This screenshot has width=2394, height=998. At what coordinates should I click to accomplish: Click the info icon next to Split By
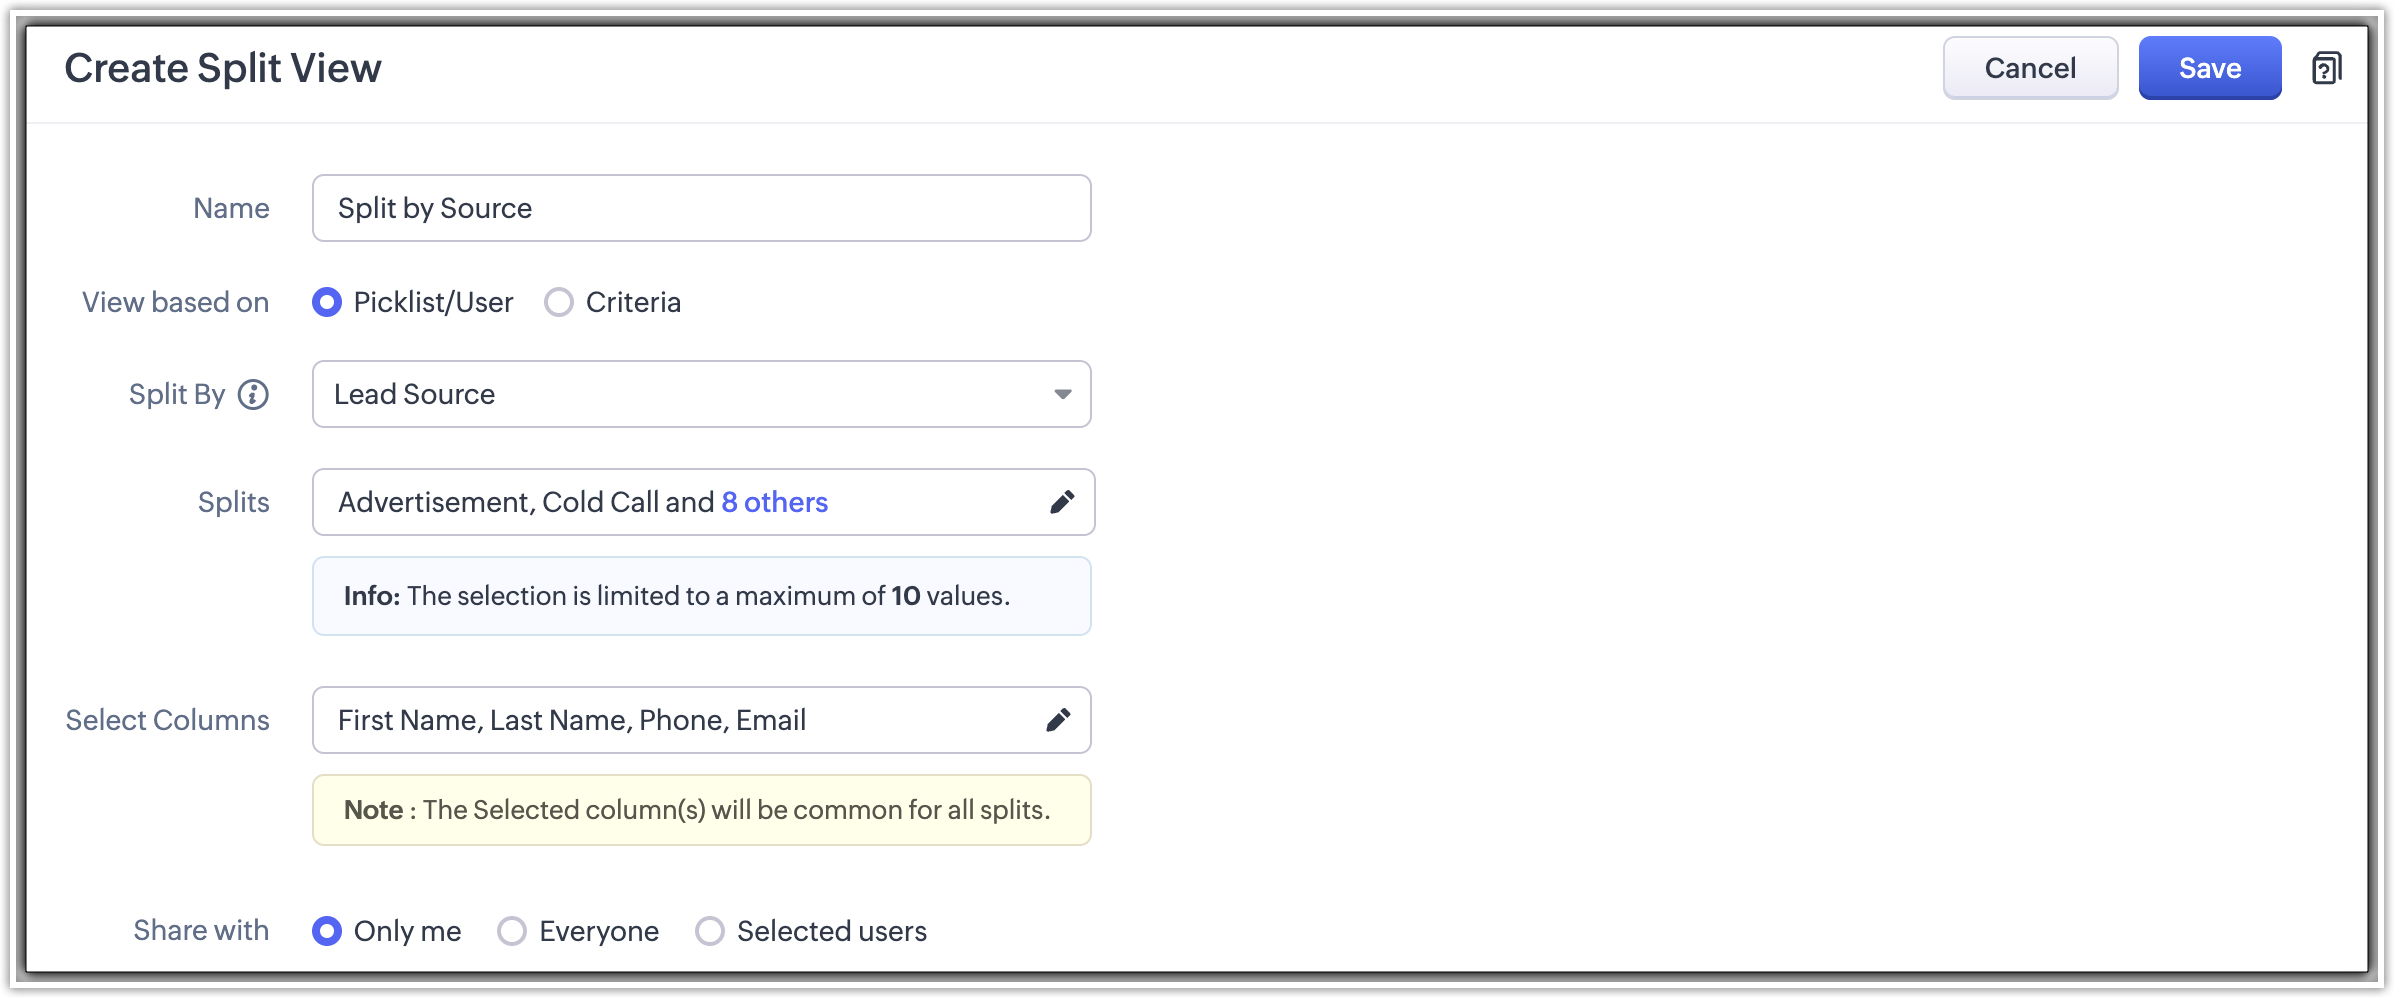pyautogui.click(x=253, y=395)
